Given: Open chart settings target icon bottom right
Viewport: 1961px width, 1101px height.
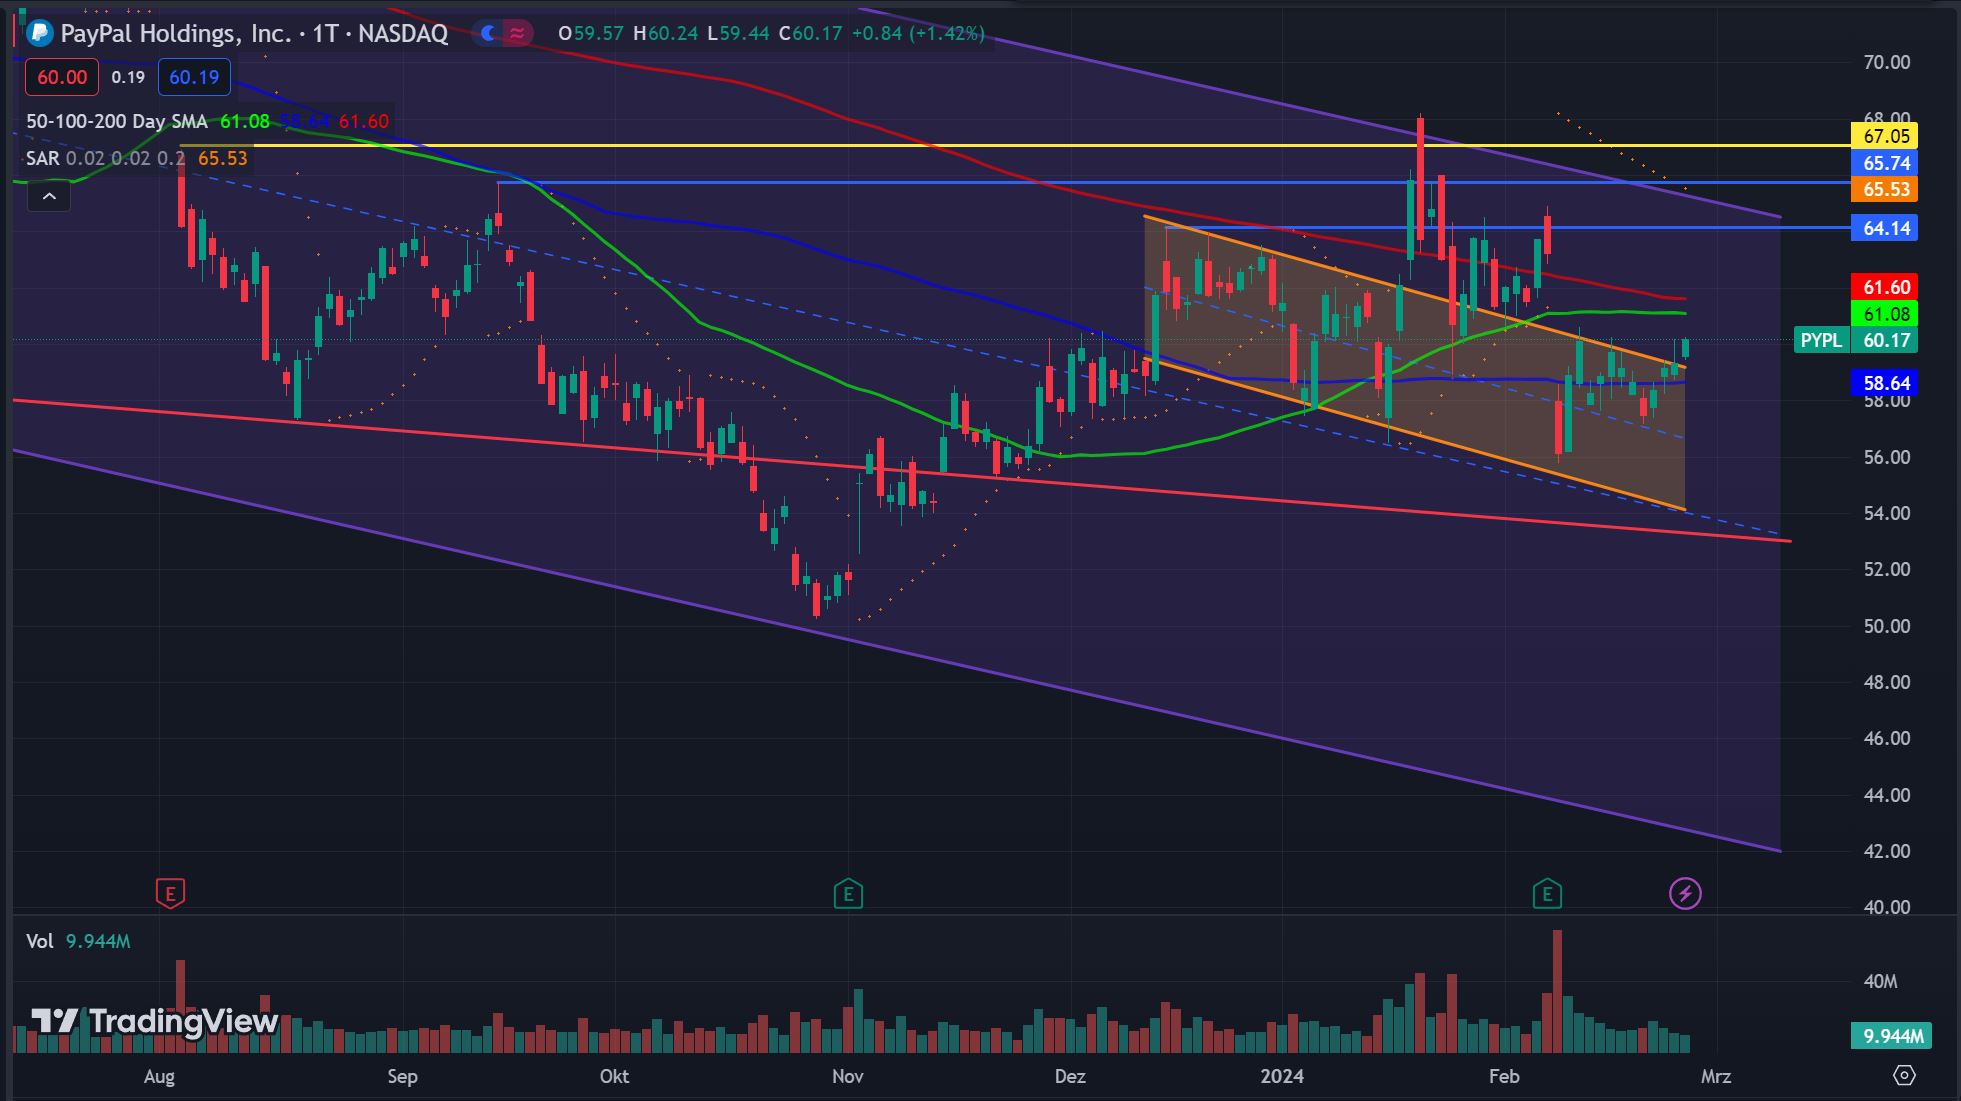Looking at the screenshot, I should pyautogui.click(x=1904, y=1075).
